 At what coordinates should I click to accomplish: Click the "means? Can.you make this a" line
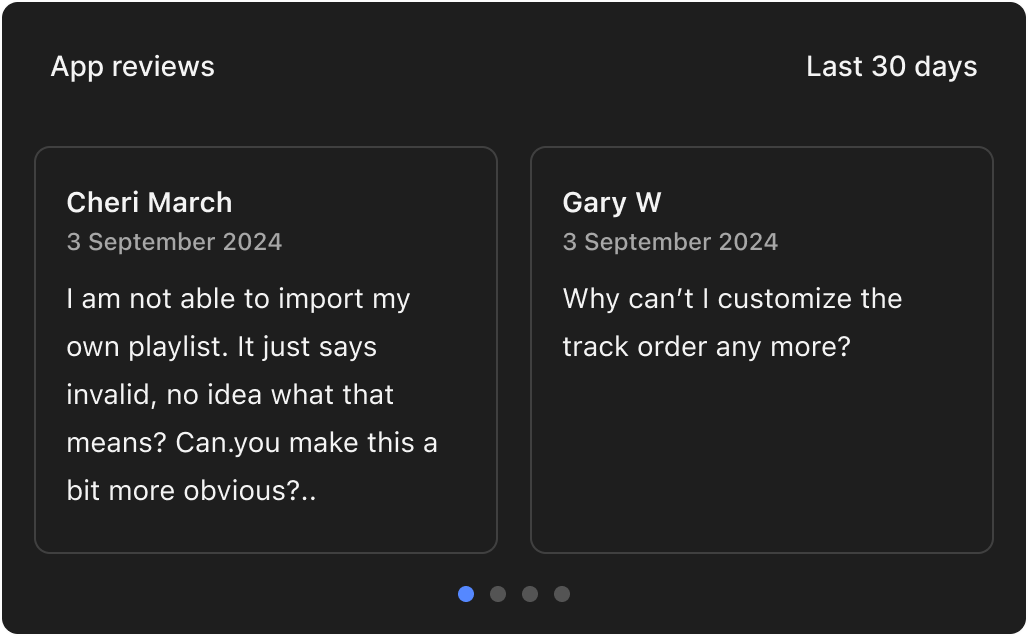tap(252, 443)
